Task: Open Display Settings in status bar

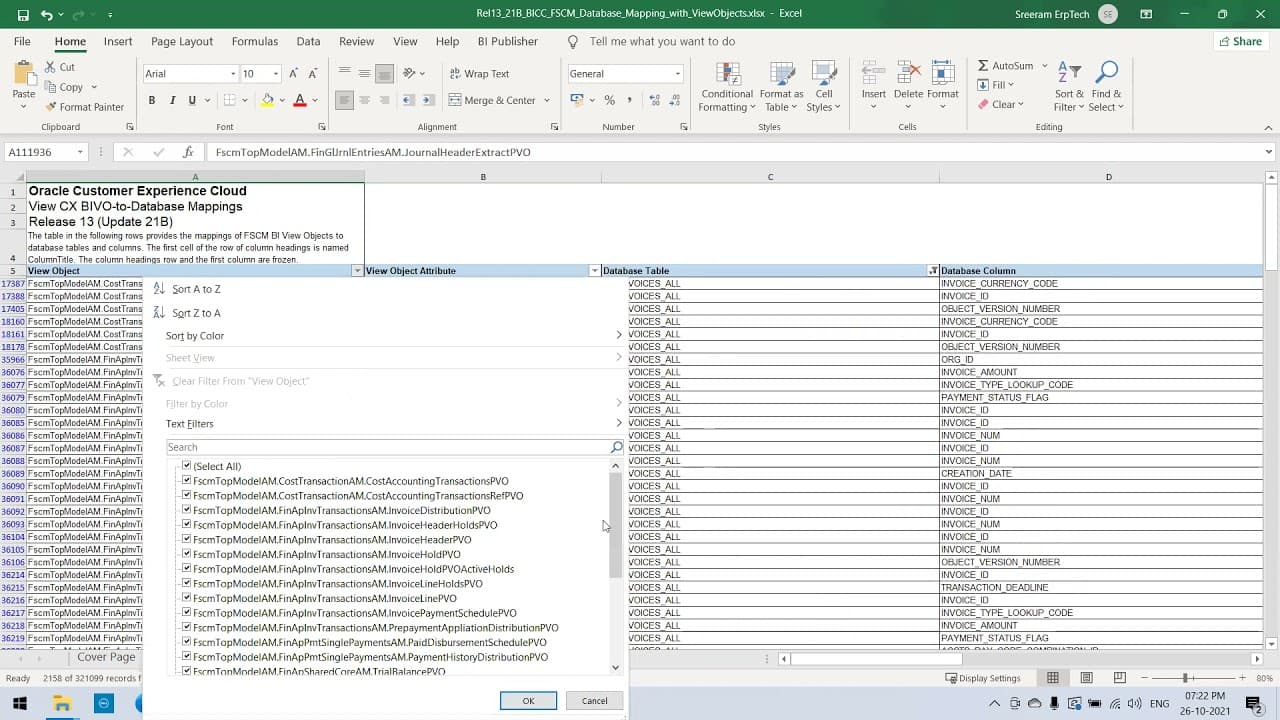Action: pos(983,678)
